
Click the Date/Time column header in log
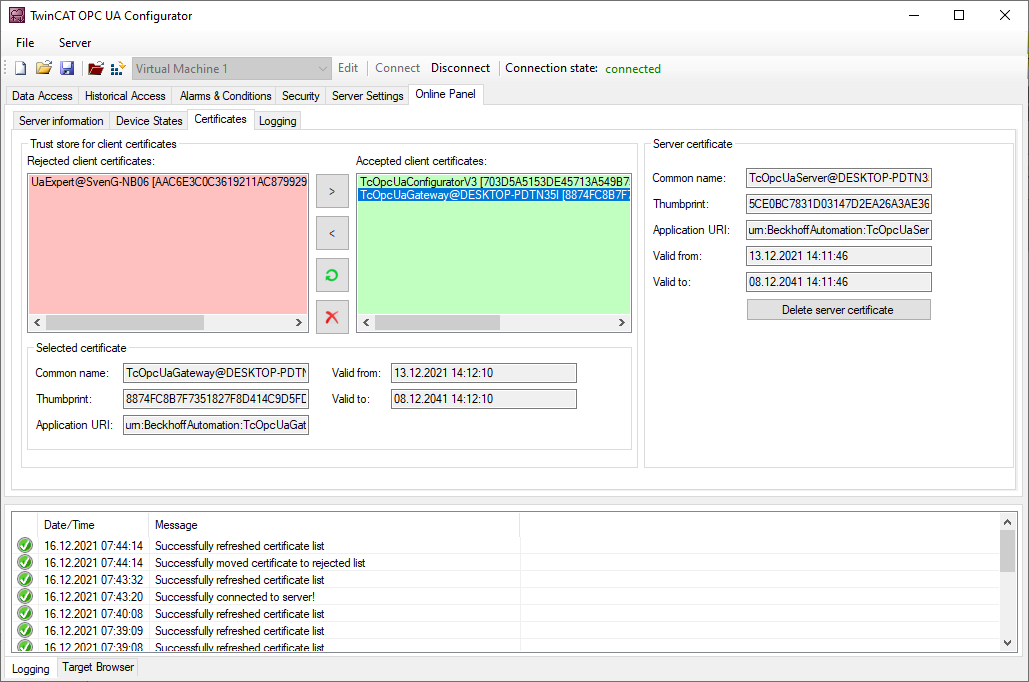click(x=93, y=524)
